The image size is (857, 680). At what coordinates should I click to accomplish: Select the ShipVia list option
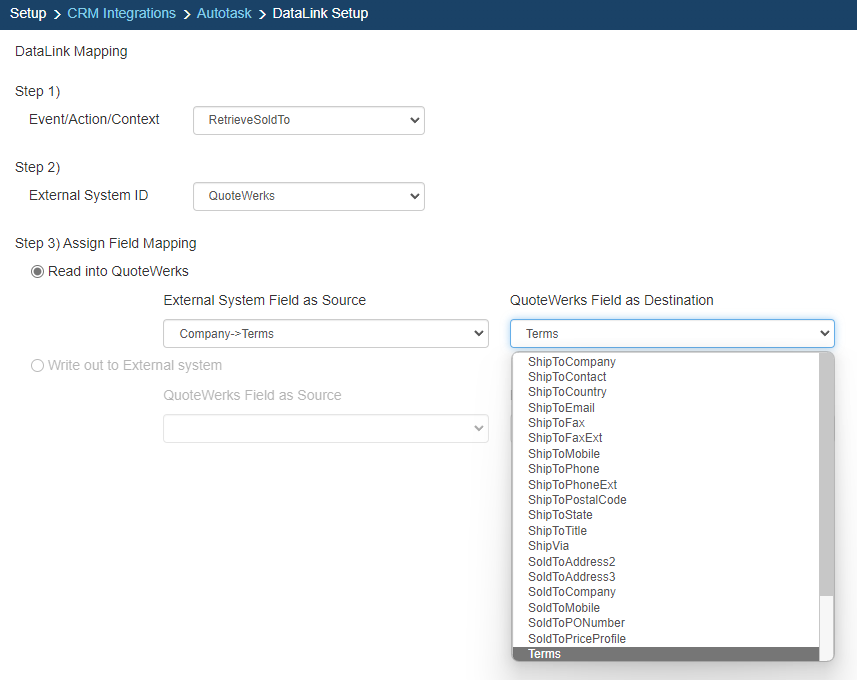548,546
